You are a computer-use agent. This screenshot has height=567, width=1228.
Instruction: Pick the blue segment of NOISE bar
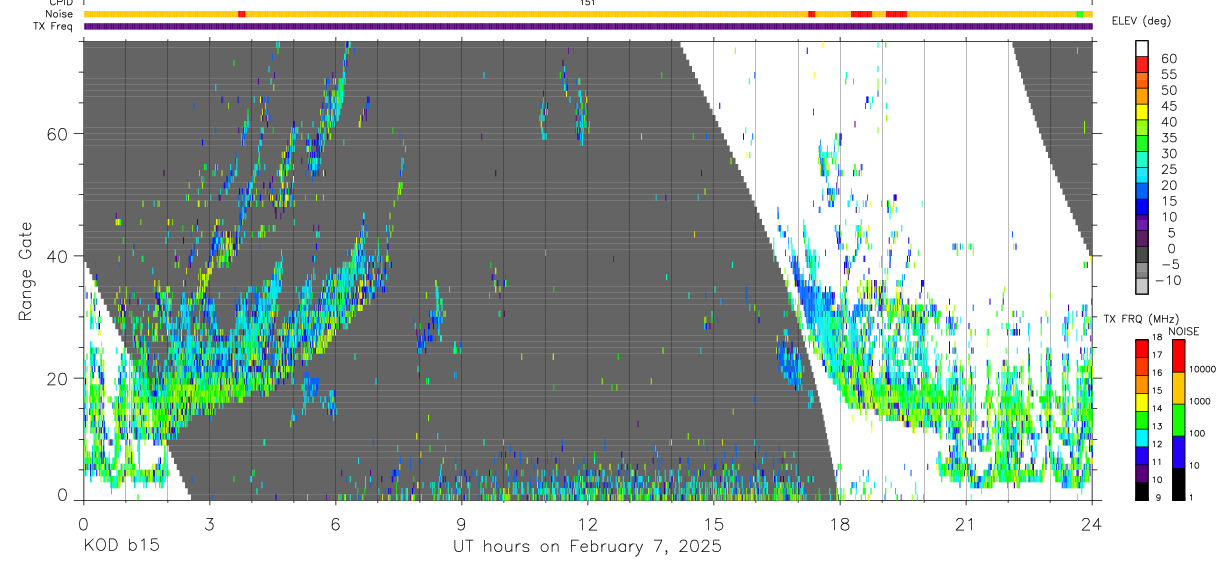[x=1179, y=451]
